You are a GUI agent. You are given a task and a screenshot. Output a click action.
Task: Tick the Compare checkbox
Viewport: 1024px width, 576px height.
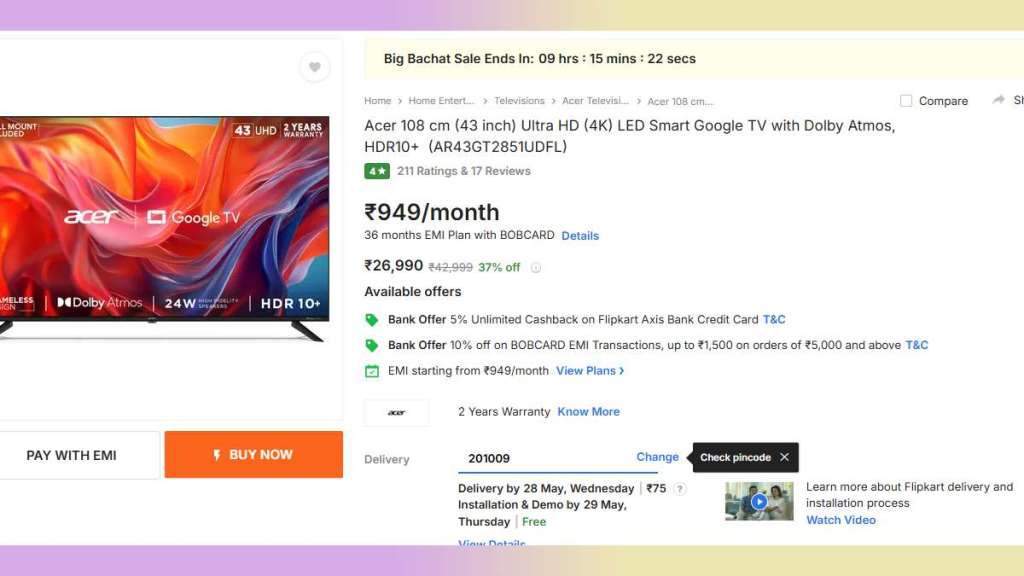[x=906, y=101]
